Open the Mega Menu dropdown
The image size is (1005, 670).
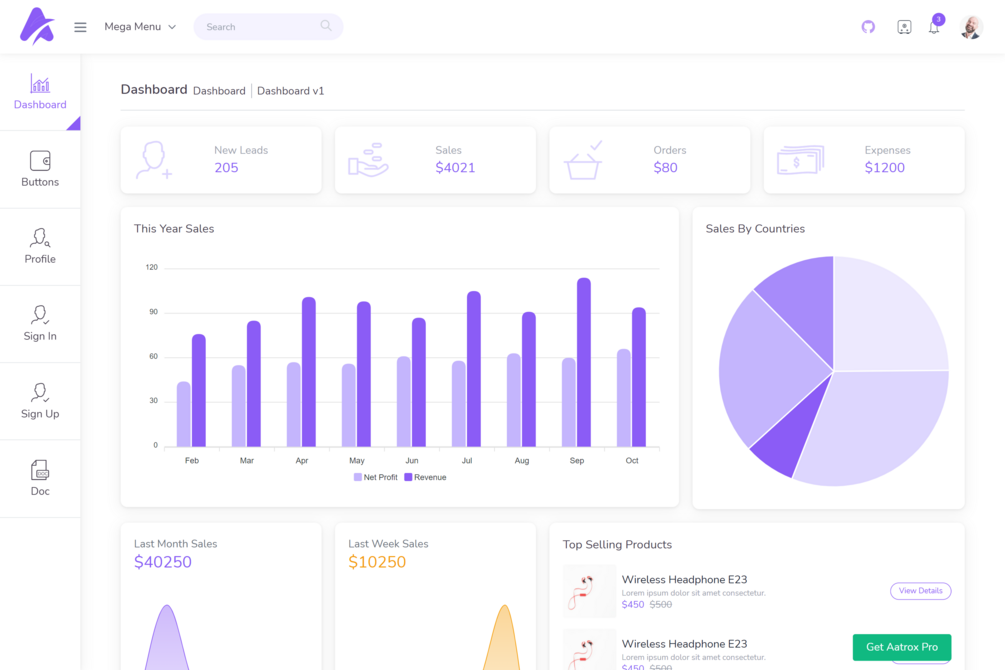pos(140,27)
